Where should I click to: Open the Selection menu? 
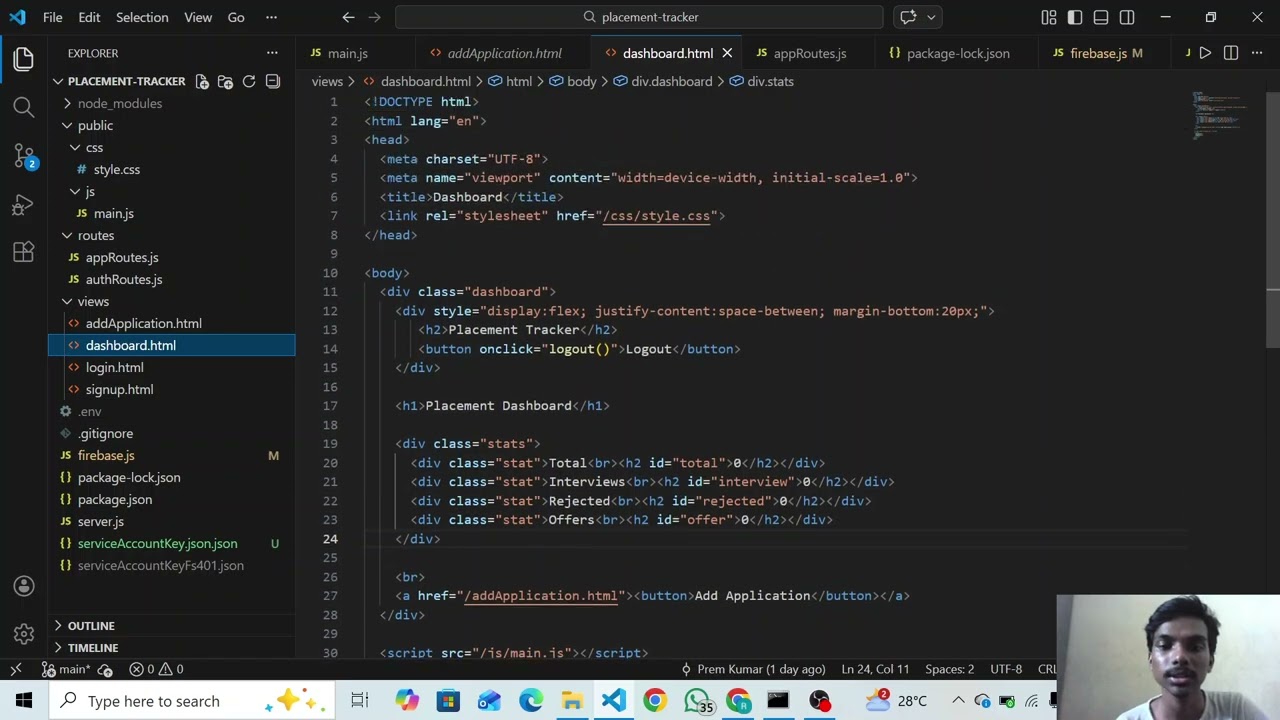click(x=142, y=17)
